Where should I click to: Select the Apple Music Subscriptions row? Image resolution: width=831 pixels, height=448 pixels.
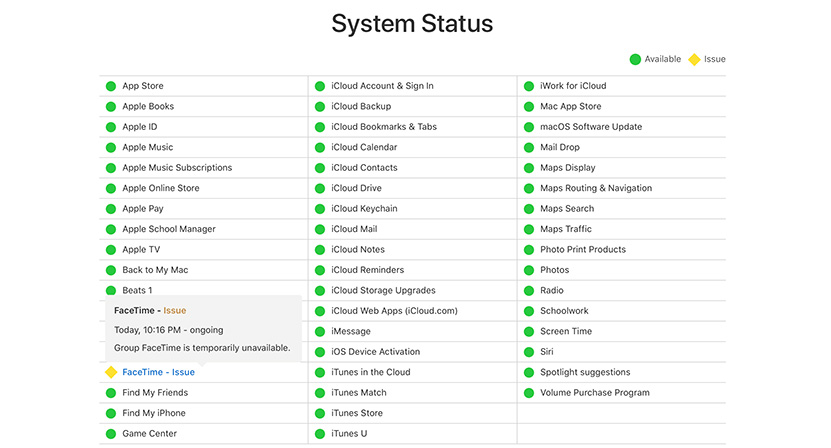point(204,168)
